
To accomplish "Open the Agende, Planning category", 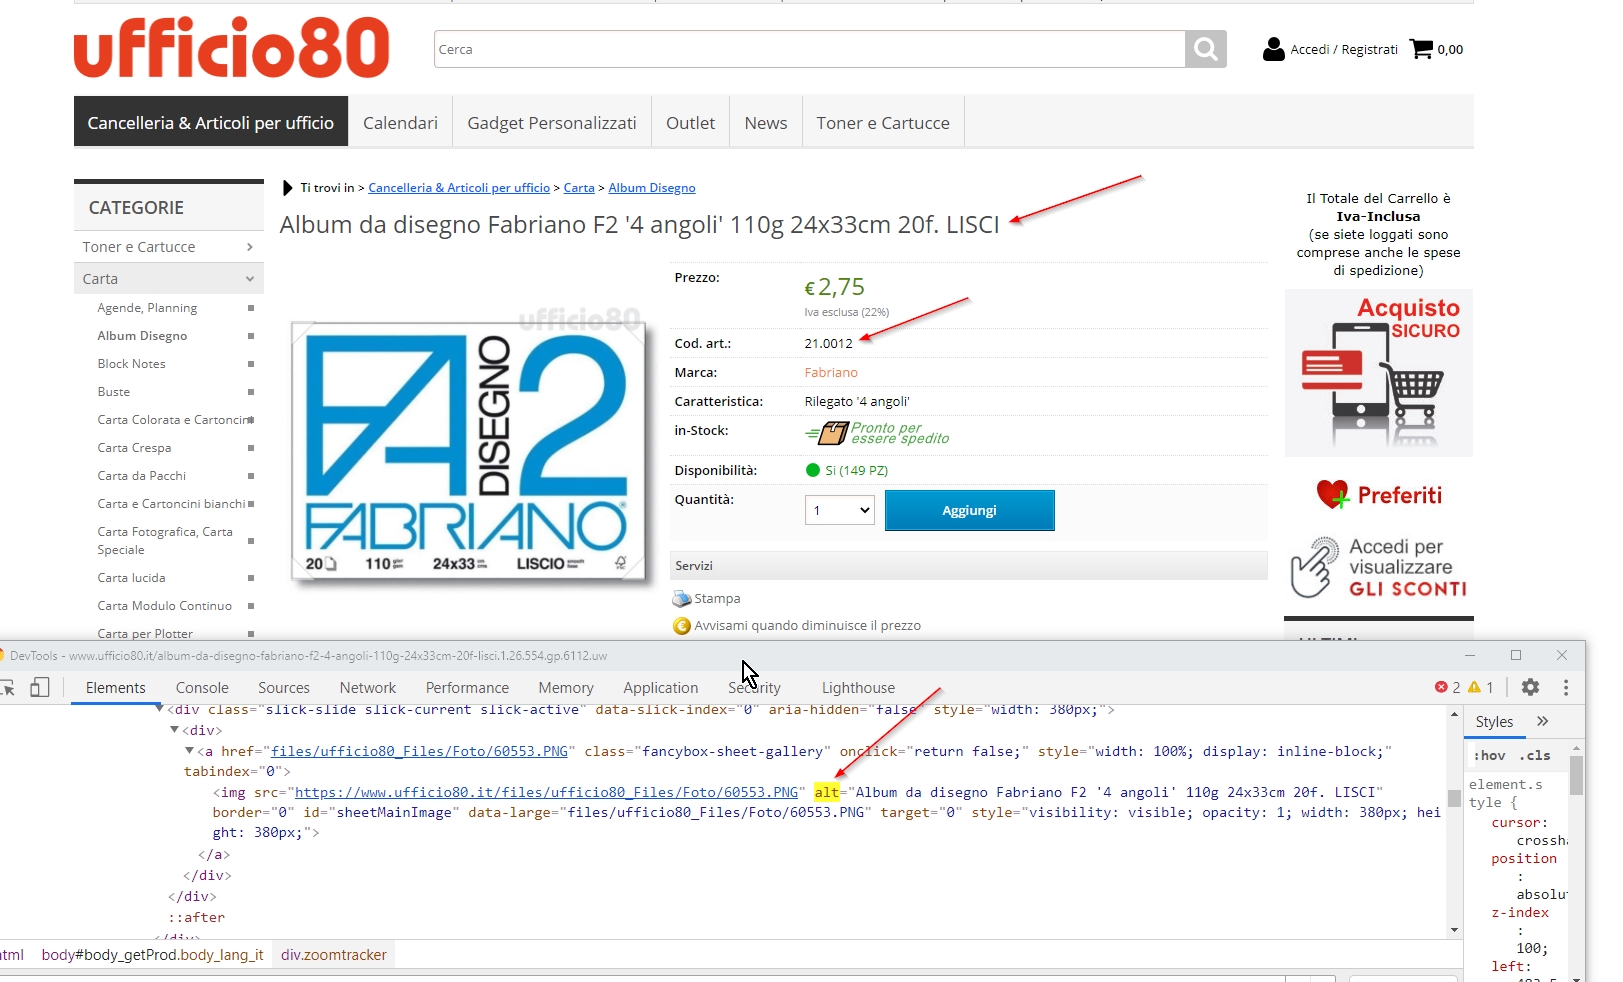I will pos(147,308).
